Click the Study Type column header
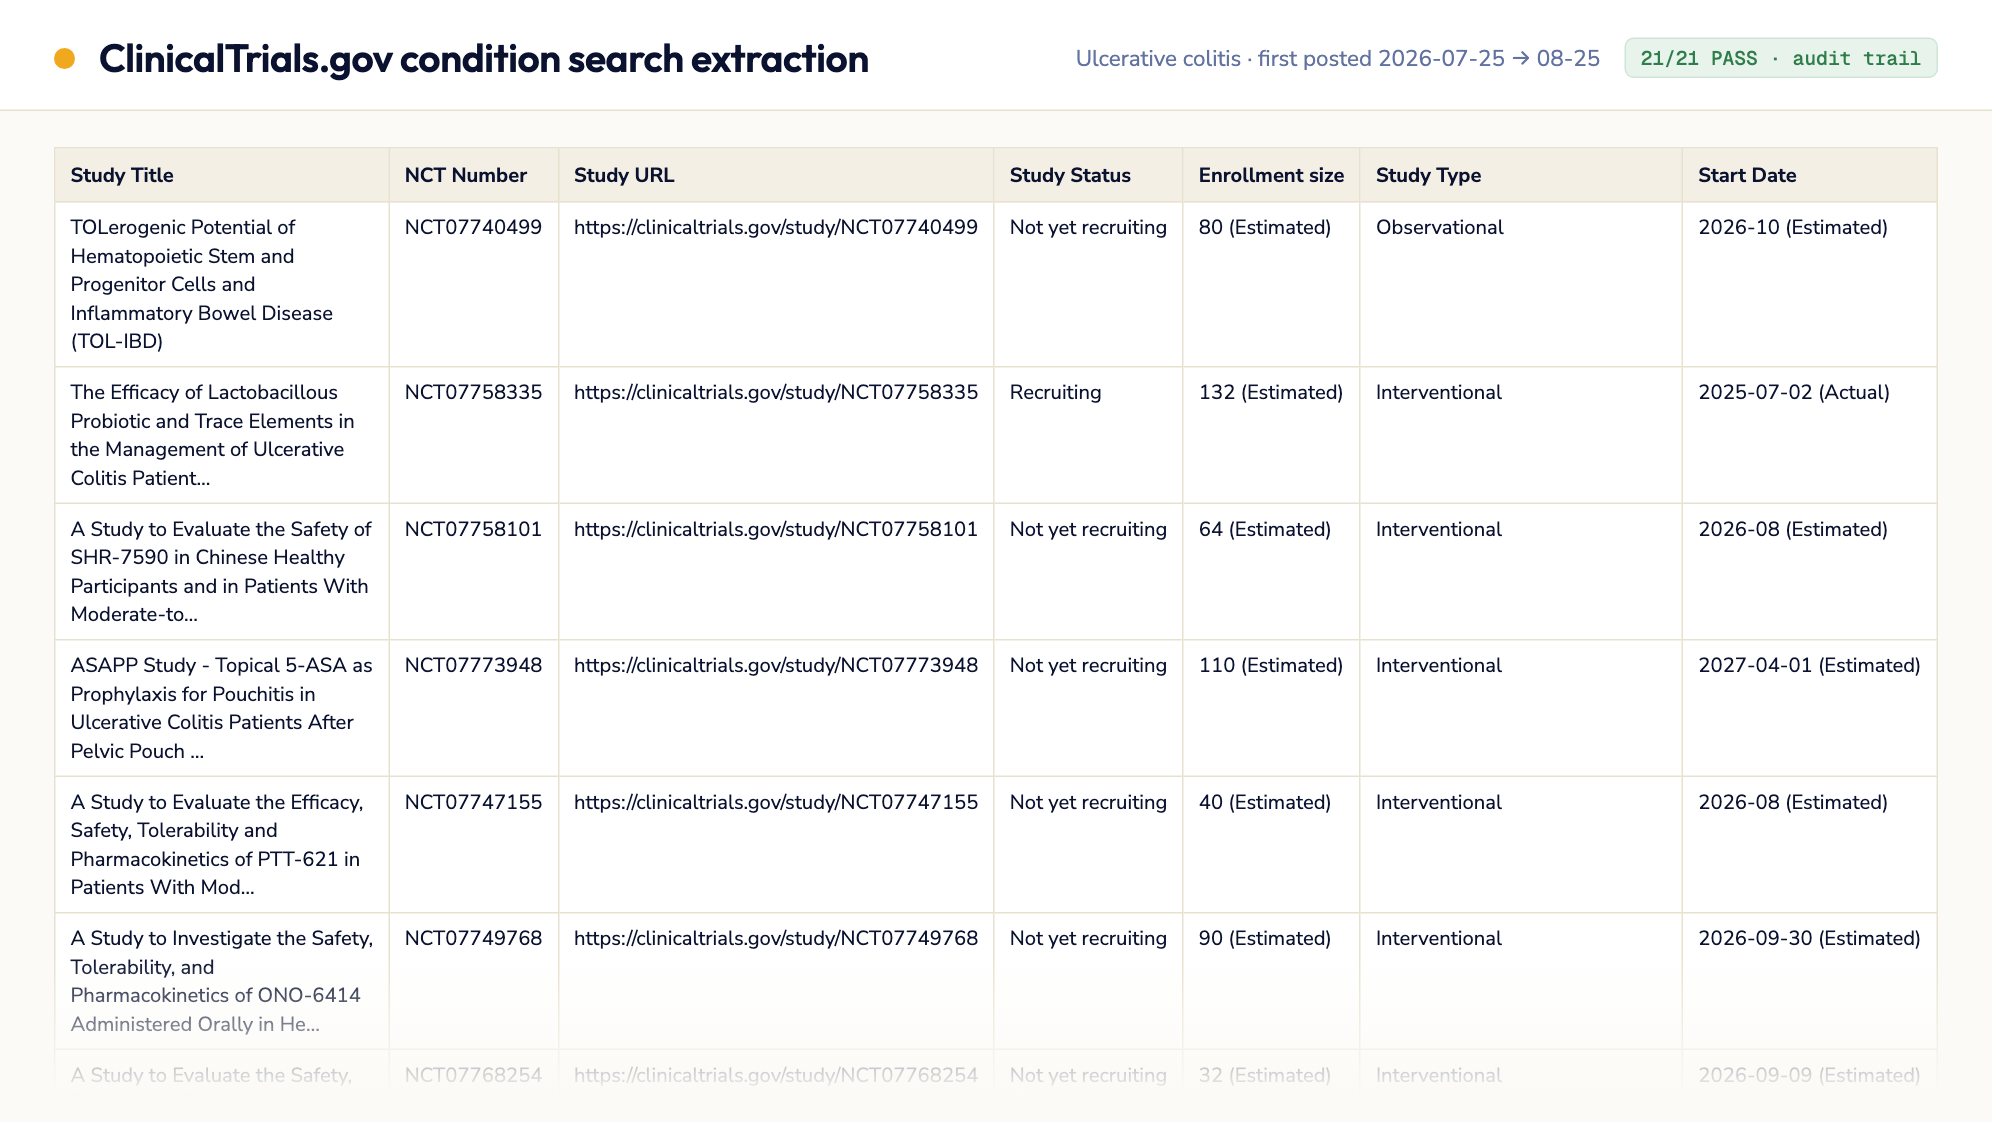The width and height of the screenshot is (1992, 1122). [1521, 175]
